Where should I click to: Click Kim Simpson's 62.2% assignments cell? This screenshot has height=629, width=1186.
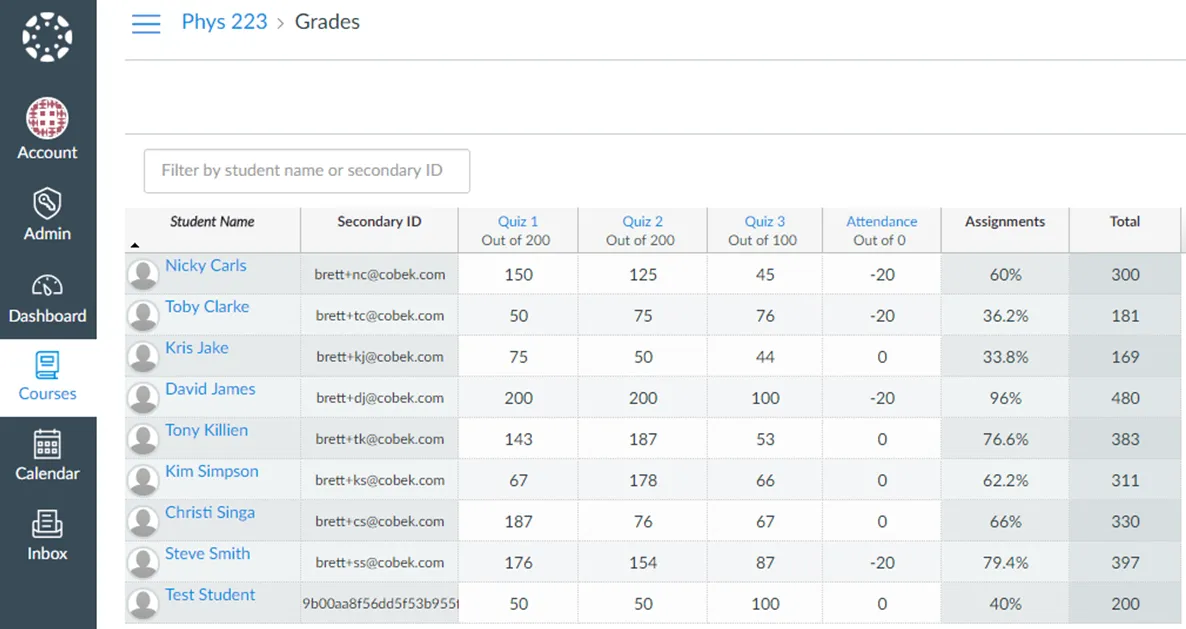click(x=1005, y=480)
